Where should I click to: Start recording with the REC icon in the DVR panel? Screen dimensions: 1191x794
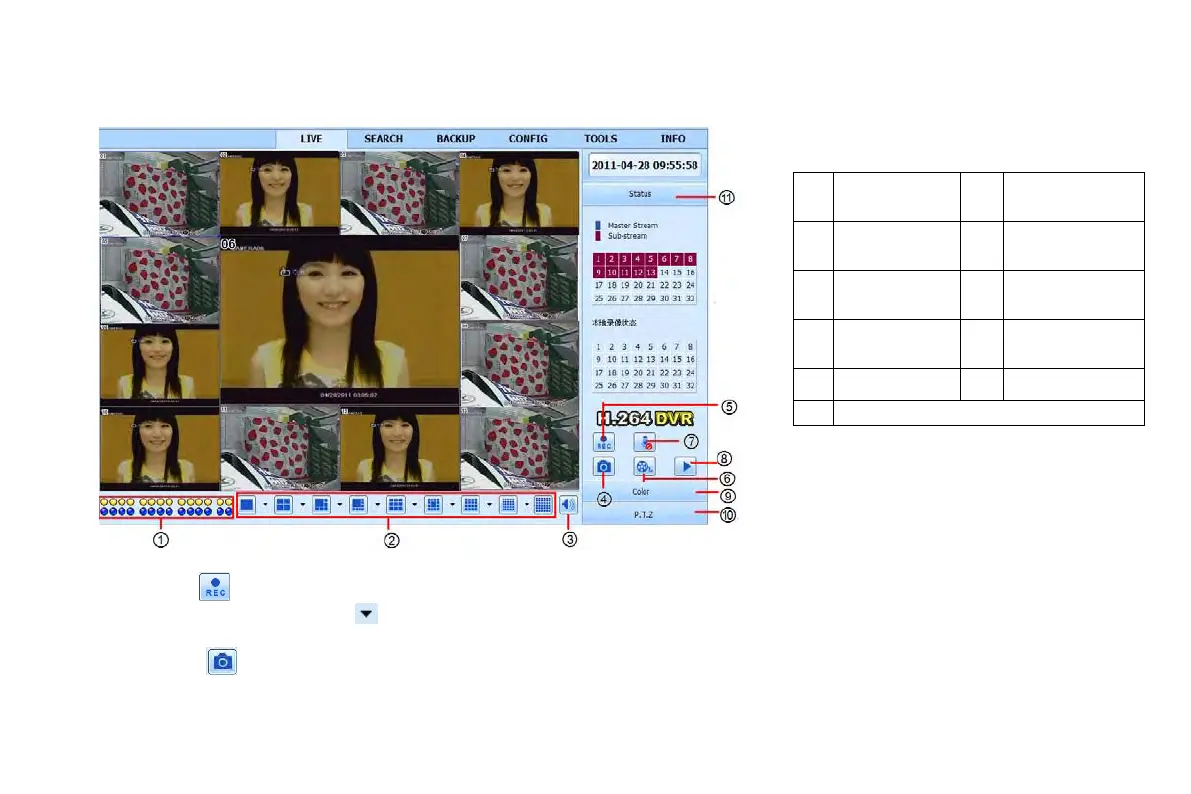pos(604,442)
